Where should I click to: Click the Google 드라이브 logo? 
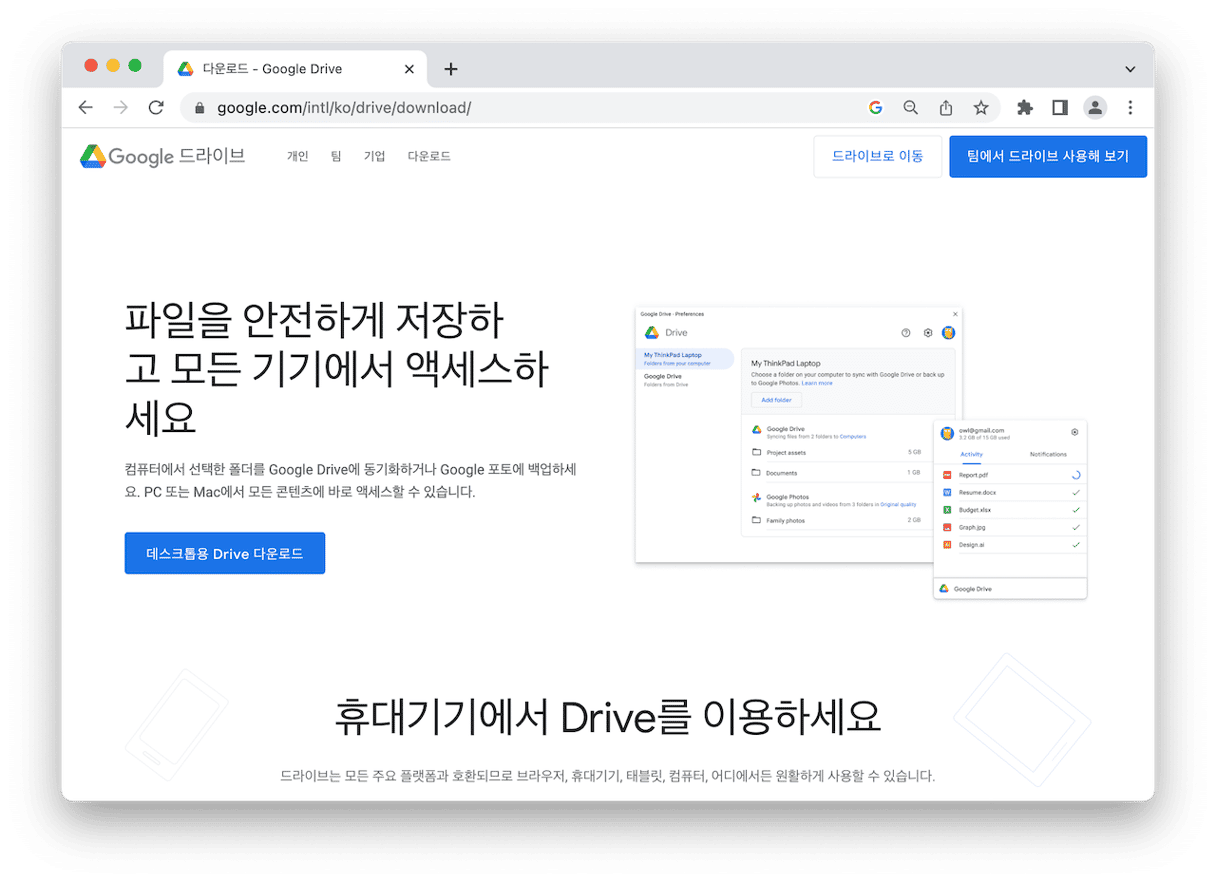[163, 156]
